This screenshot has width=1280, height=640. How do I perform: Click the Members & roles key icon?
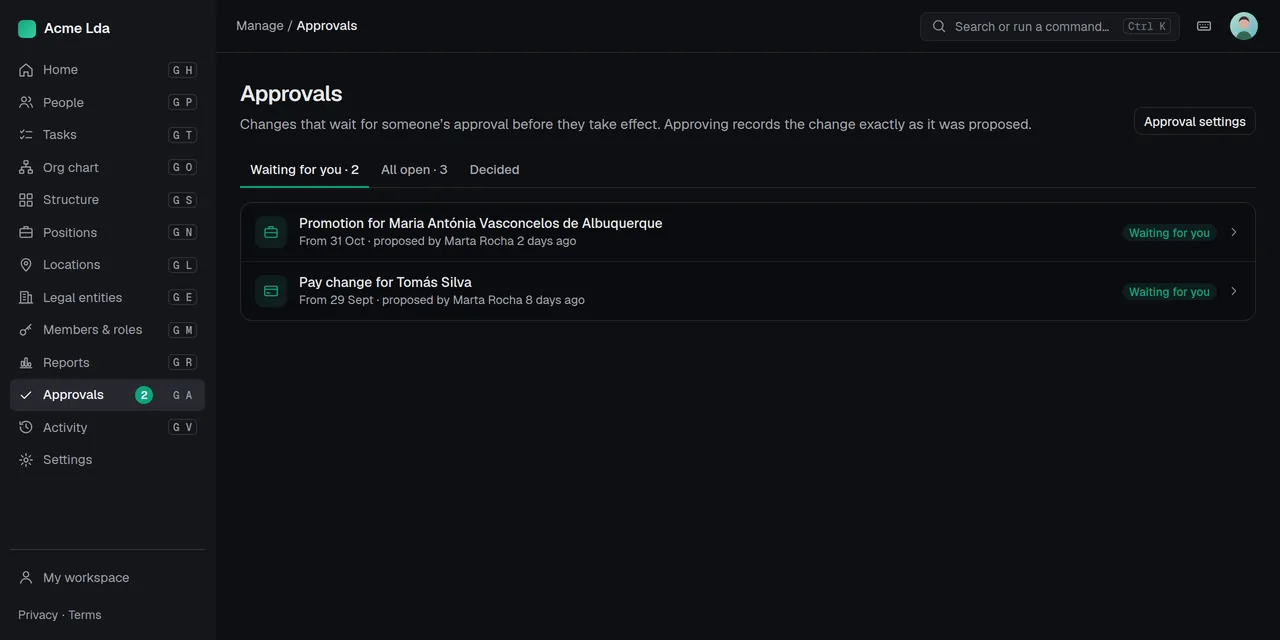[x=26, y=330]
